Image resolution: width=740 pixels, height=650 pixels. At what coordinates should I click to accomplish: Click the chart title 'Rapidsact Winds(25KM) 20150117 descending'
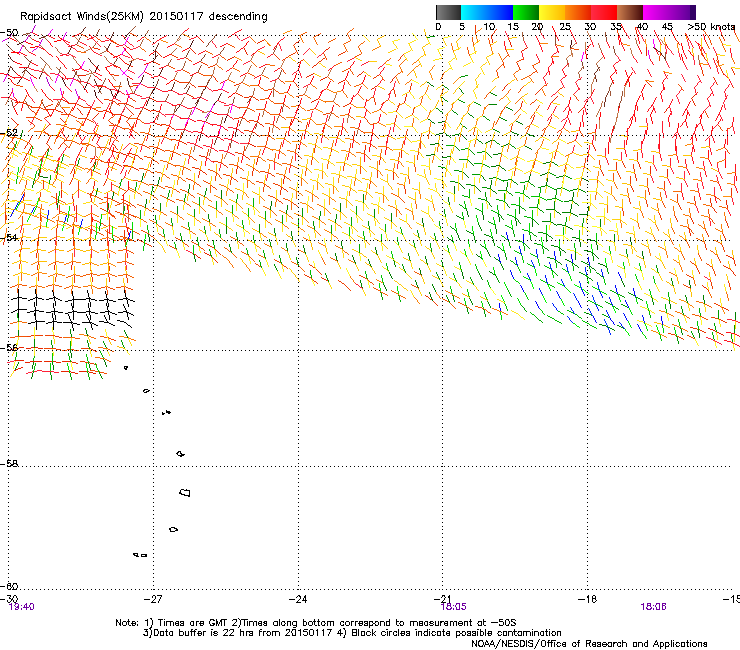click(143, 17)
